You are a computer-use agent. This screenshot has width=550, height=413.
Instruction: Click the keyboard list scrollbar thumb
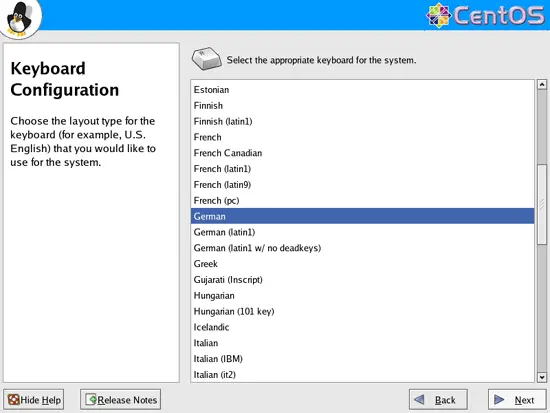pos(542,204)
